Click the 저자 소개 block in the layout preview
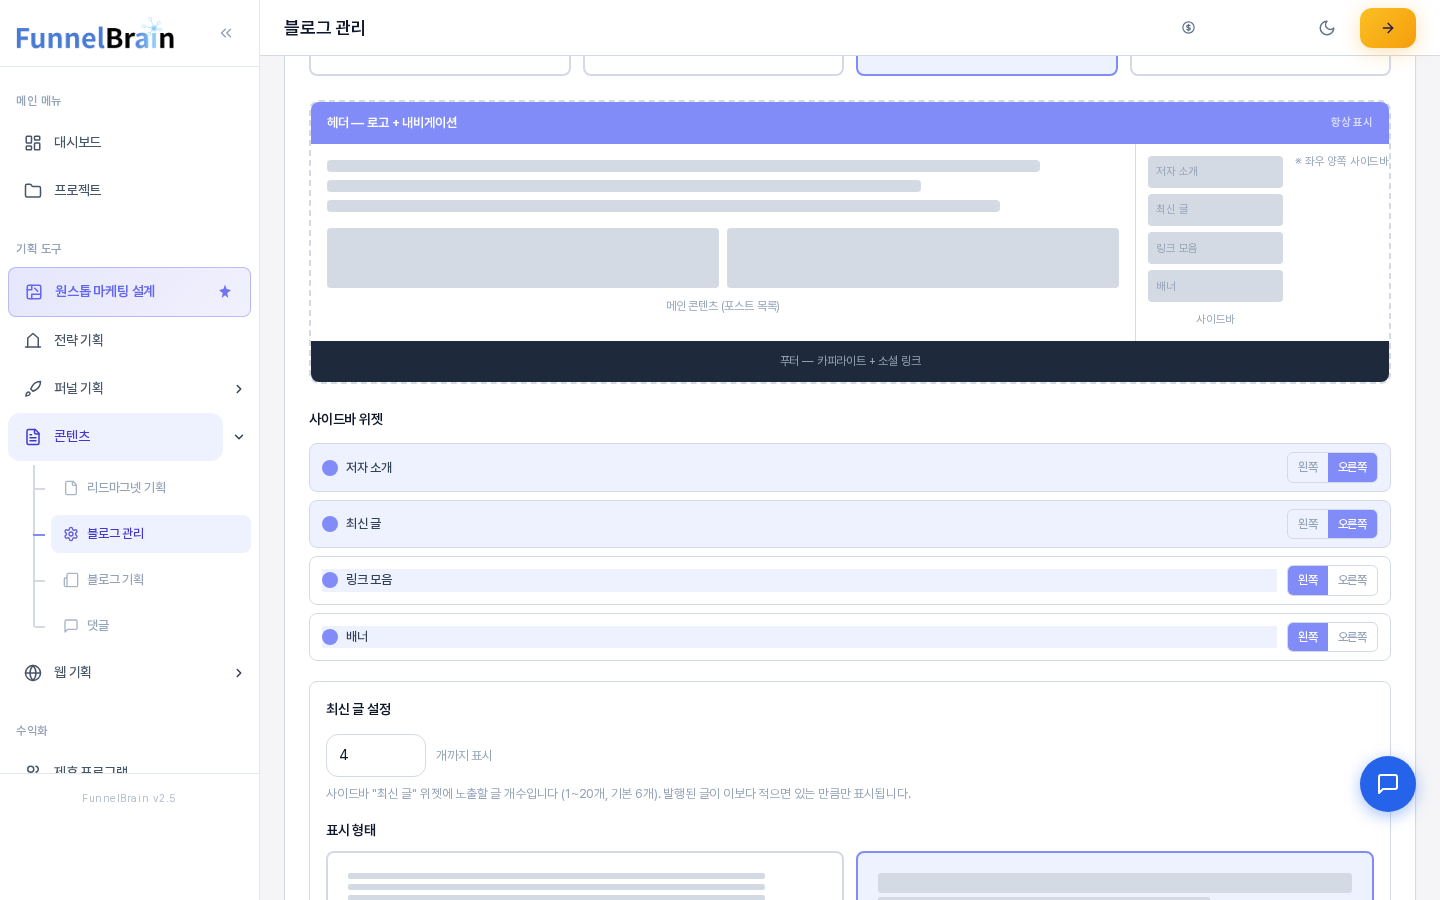Image resolution: width=1440 pixels, height=900 pixels. [x=1215, y=172]
